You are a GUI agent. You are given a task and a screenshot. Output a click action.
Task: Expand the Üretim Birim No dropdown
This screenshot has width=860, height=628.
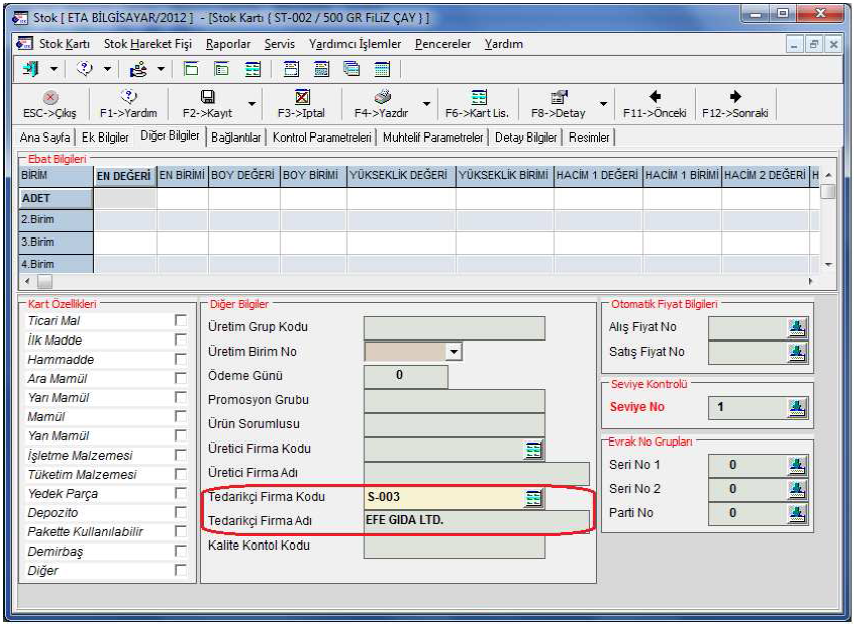(454, 352)
